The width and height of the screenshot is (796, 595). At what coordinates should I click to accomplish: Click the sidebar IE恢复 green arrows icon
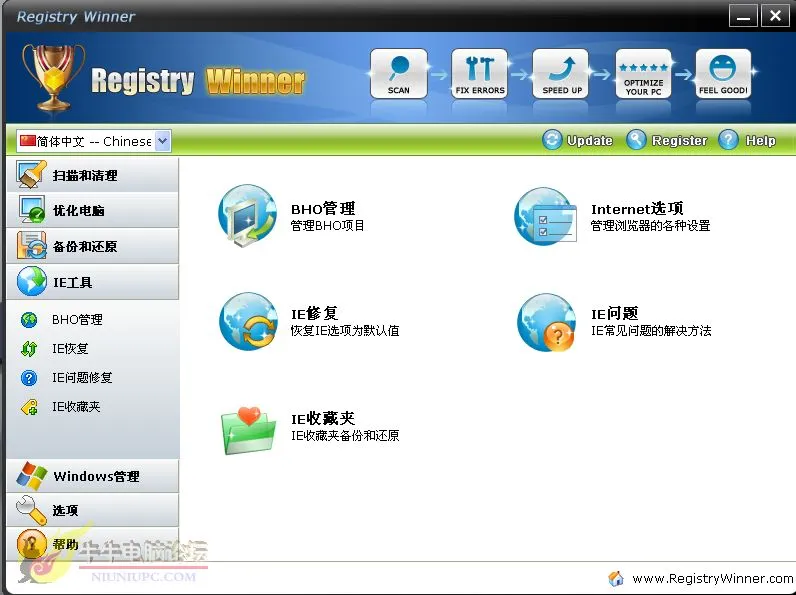pos(29,349)
